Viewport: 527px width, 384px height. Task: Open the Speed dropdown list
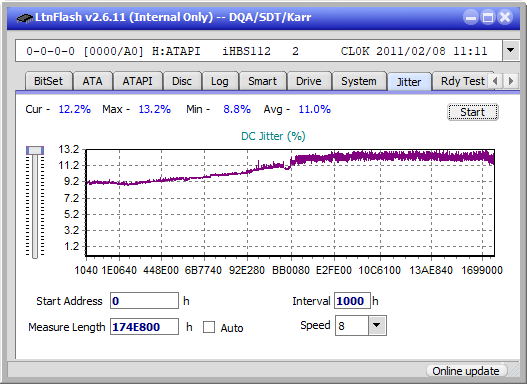click(377, 325)
